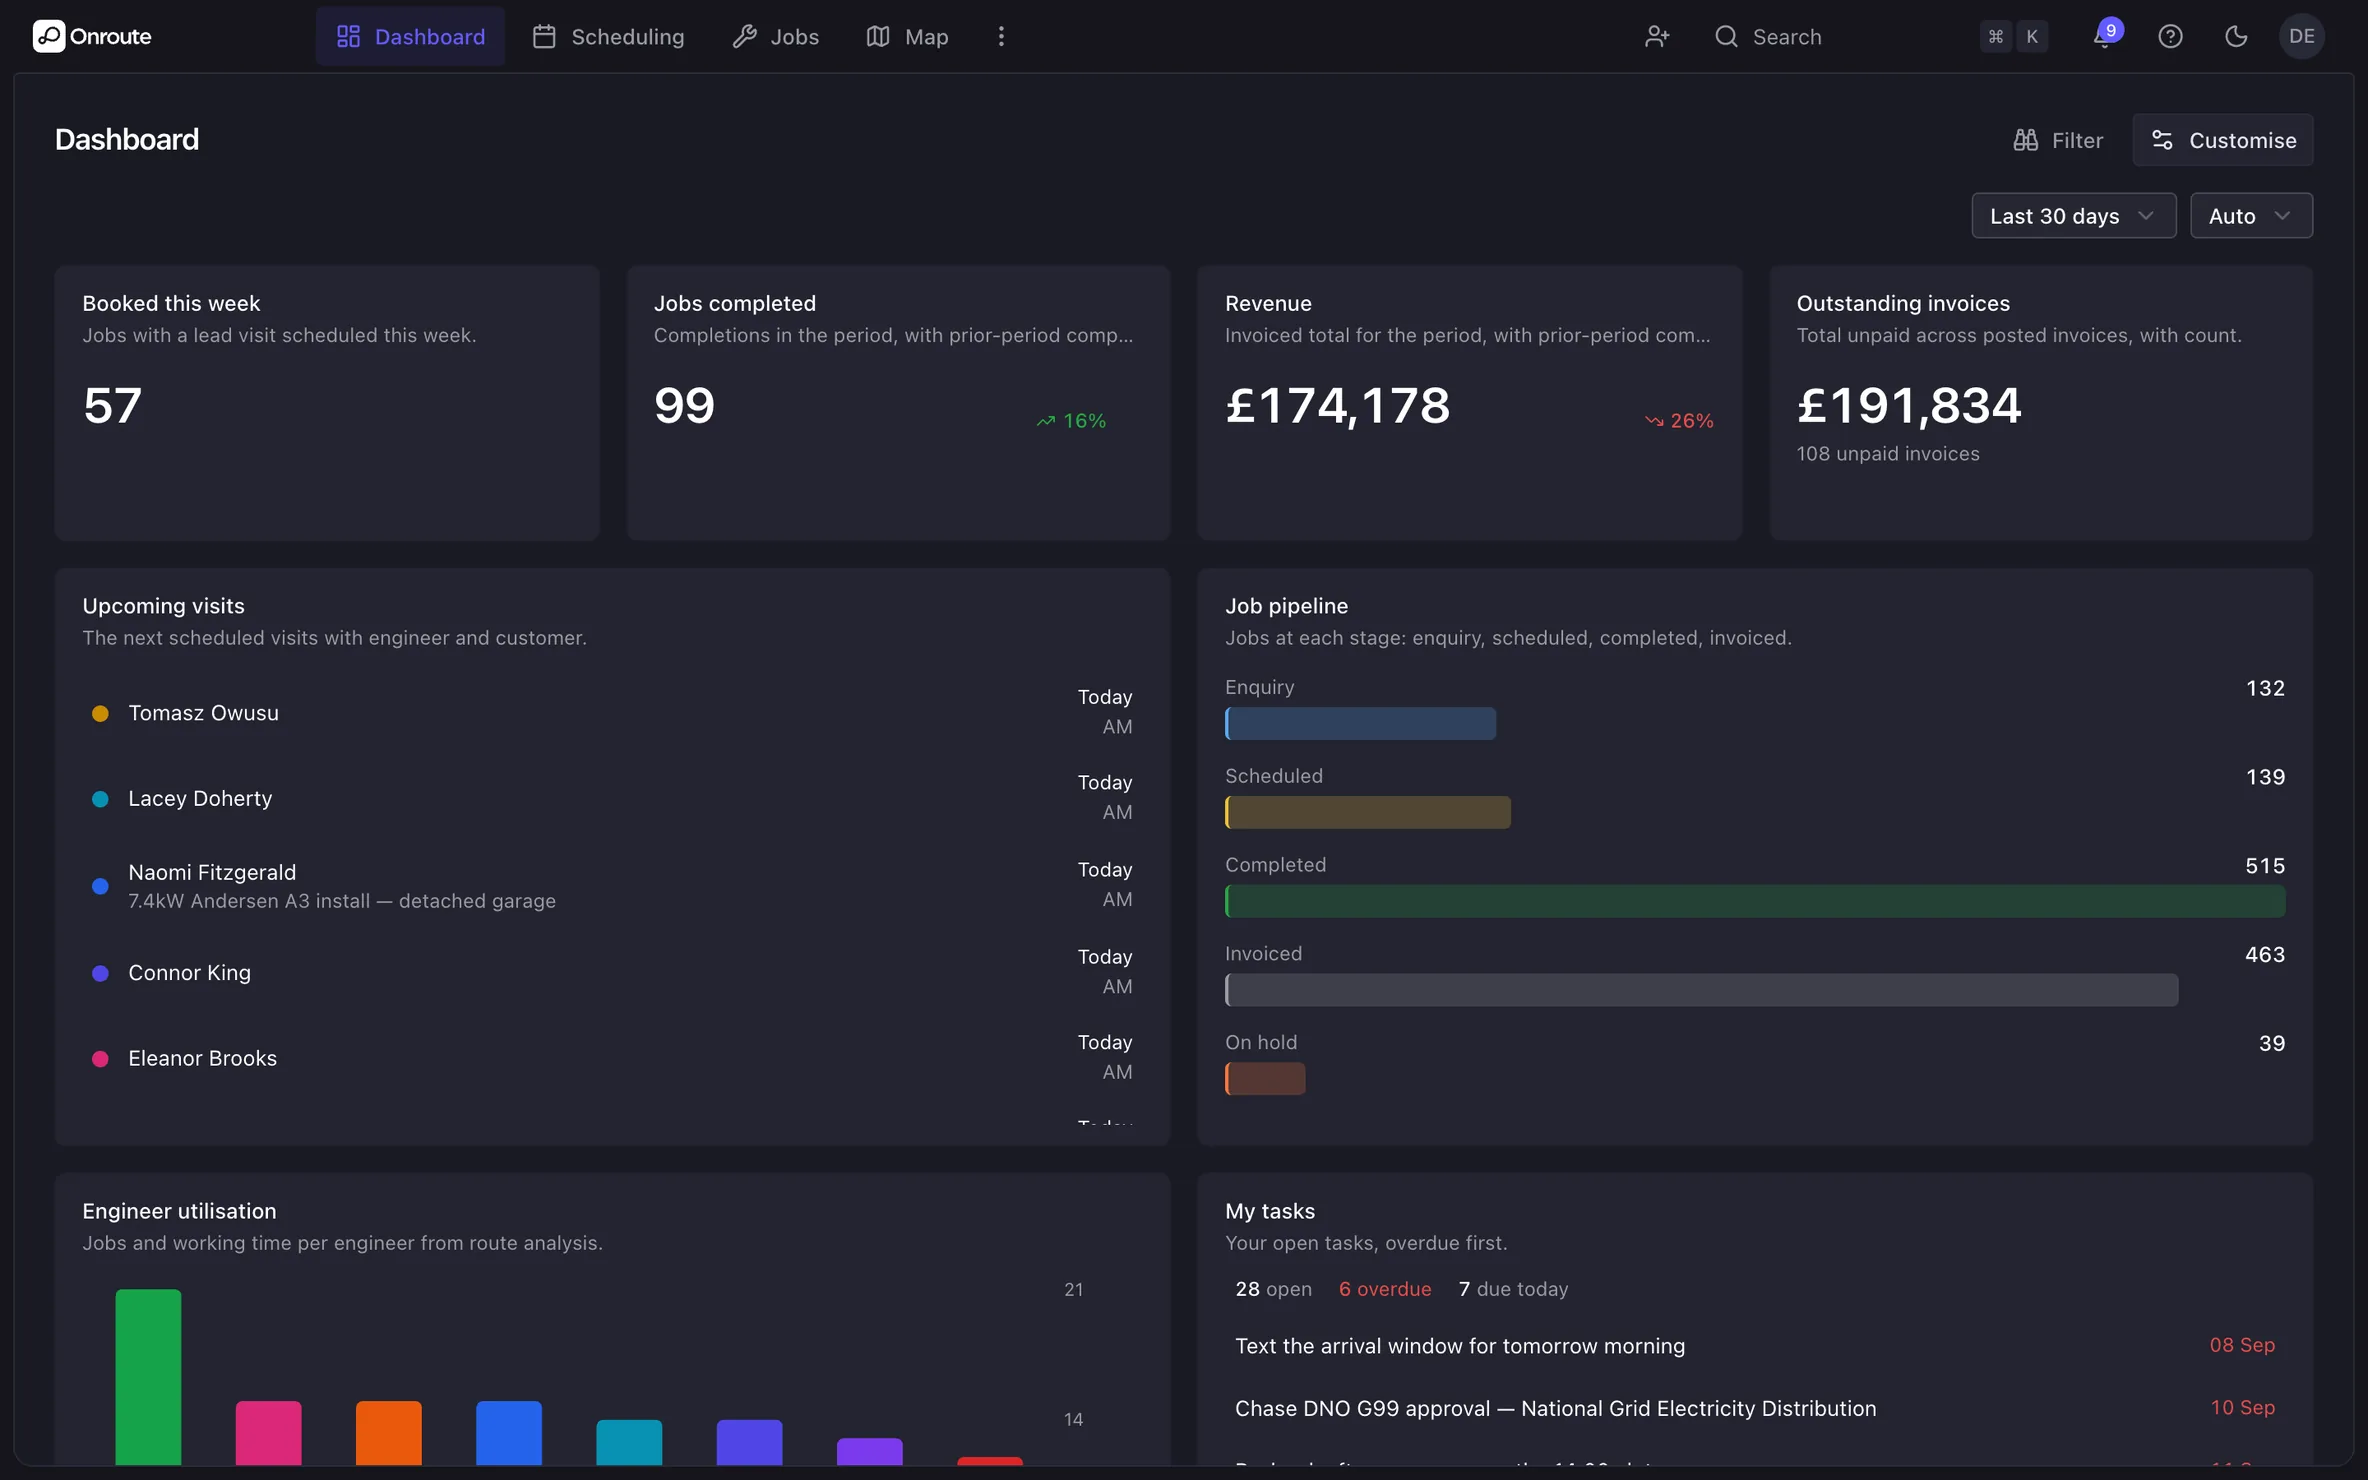Open task Text the arrival window
The width and height of the screenshot is (2368, 1480).
tap(1755, 1346)
